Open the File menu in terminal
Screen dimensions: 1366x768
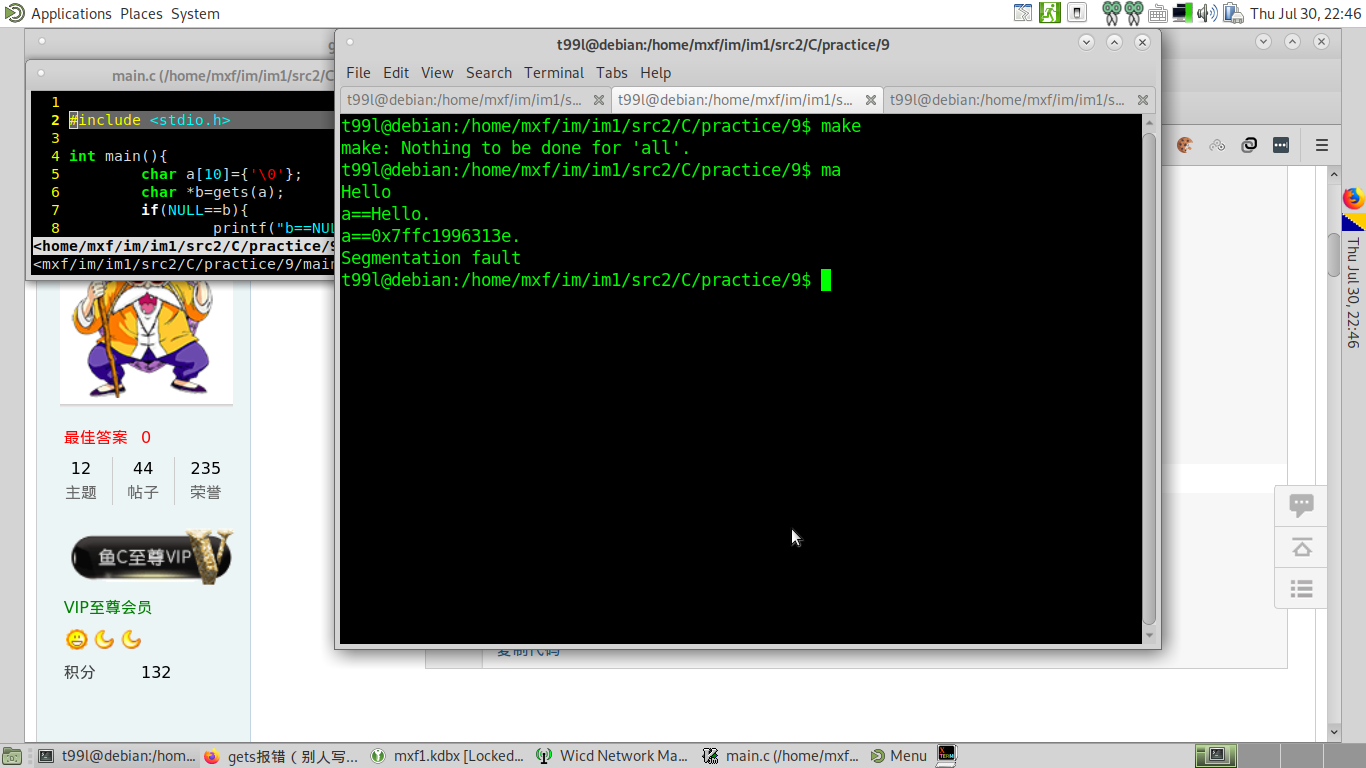358,73
